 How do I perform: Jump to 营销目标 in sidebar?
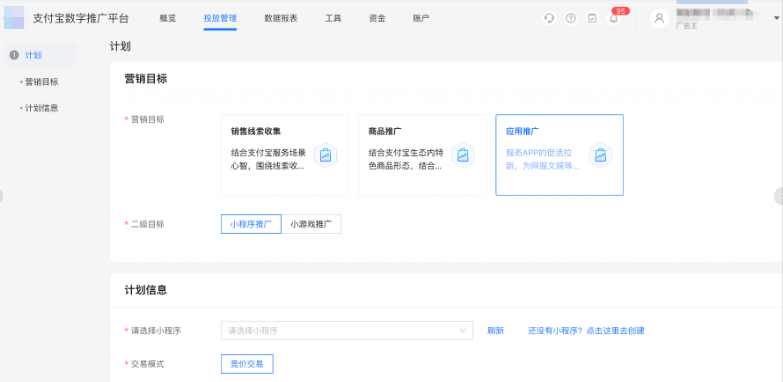point(42,81)
